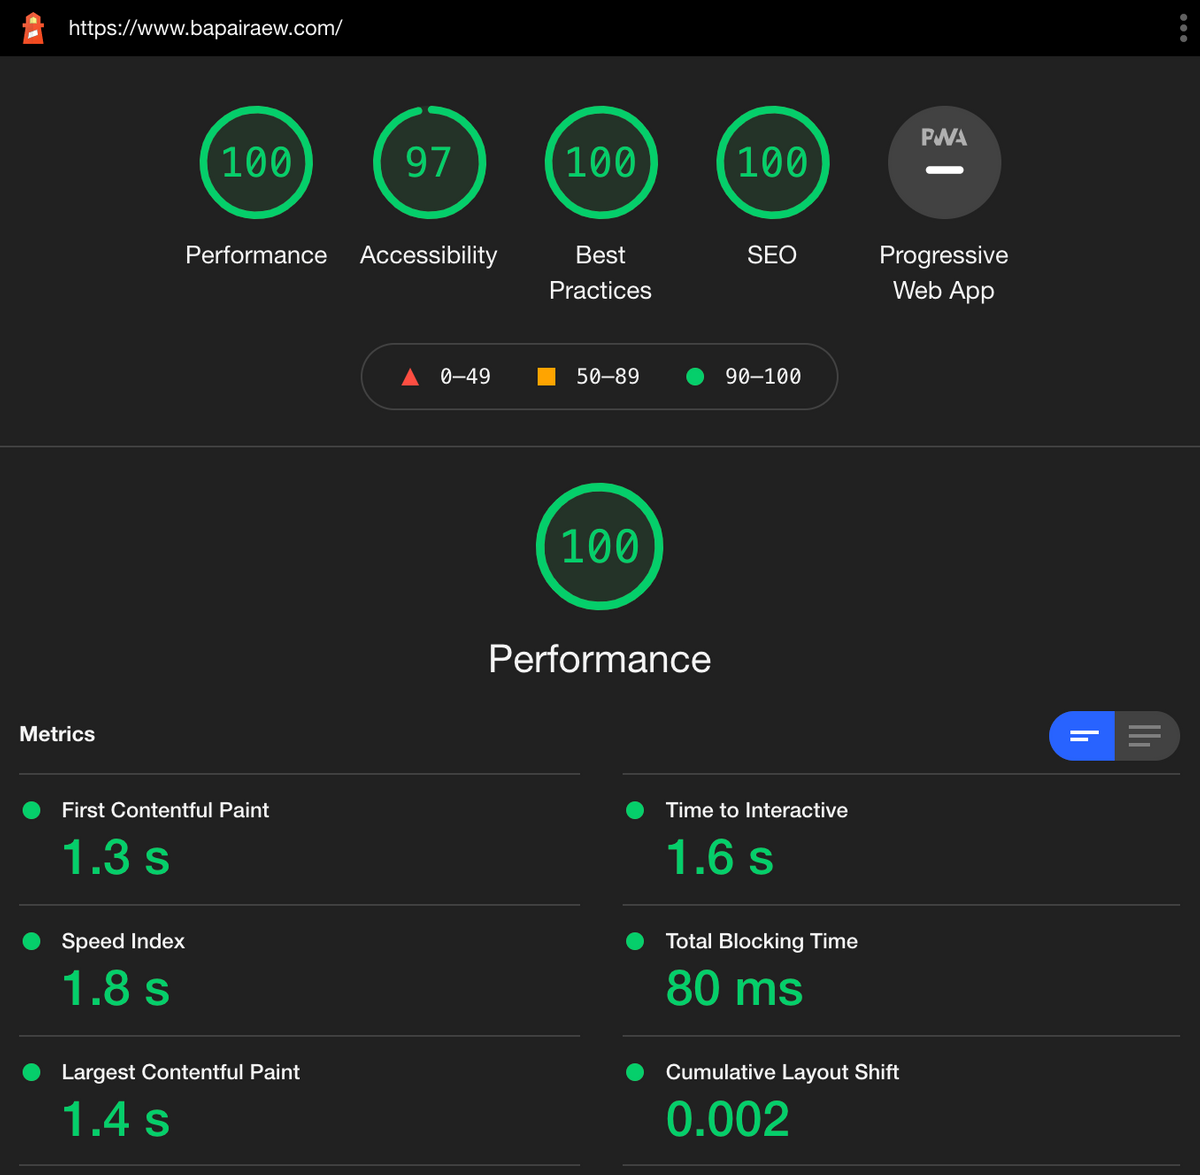Switch metrics to expanded description view

1146,736
